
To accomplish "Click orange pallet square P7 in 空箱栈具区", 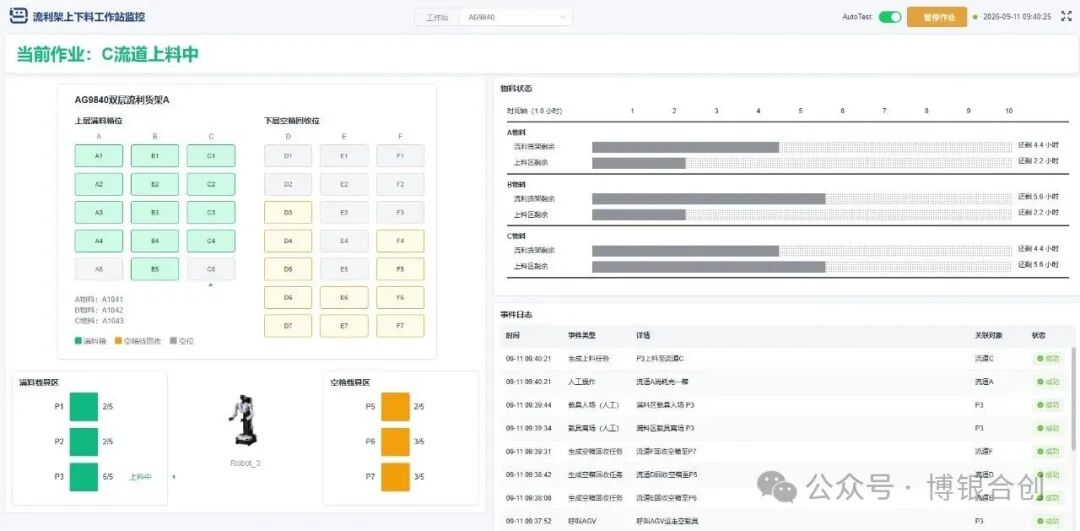I will (395, 477).
